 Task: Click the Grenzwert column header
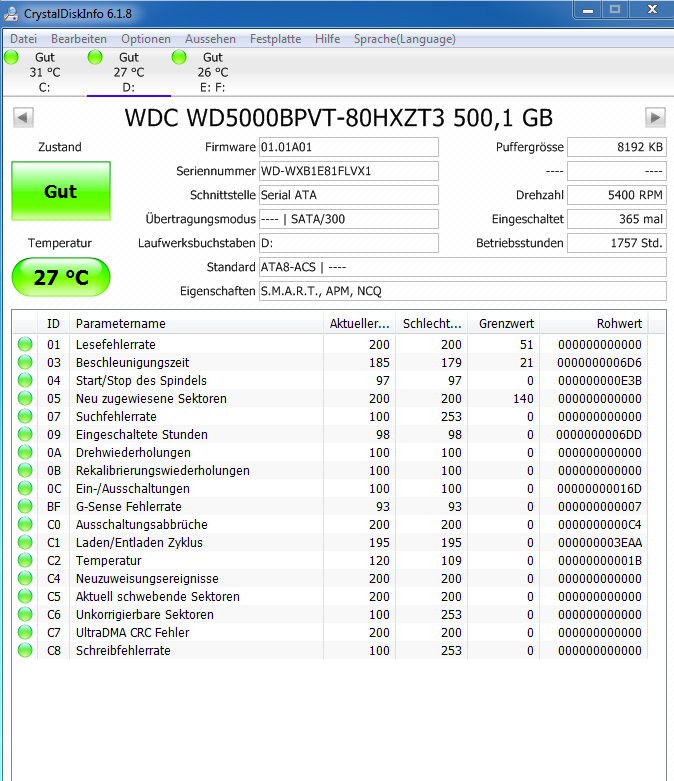click(504, 323)
